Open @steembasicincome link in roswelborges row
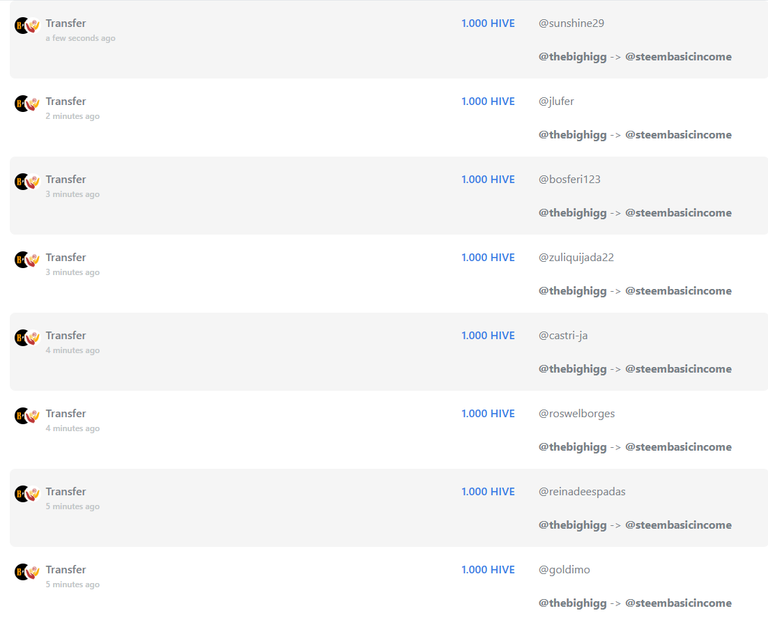Viewport: 768px width, 617px height. (678, 447)
